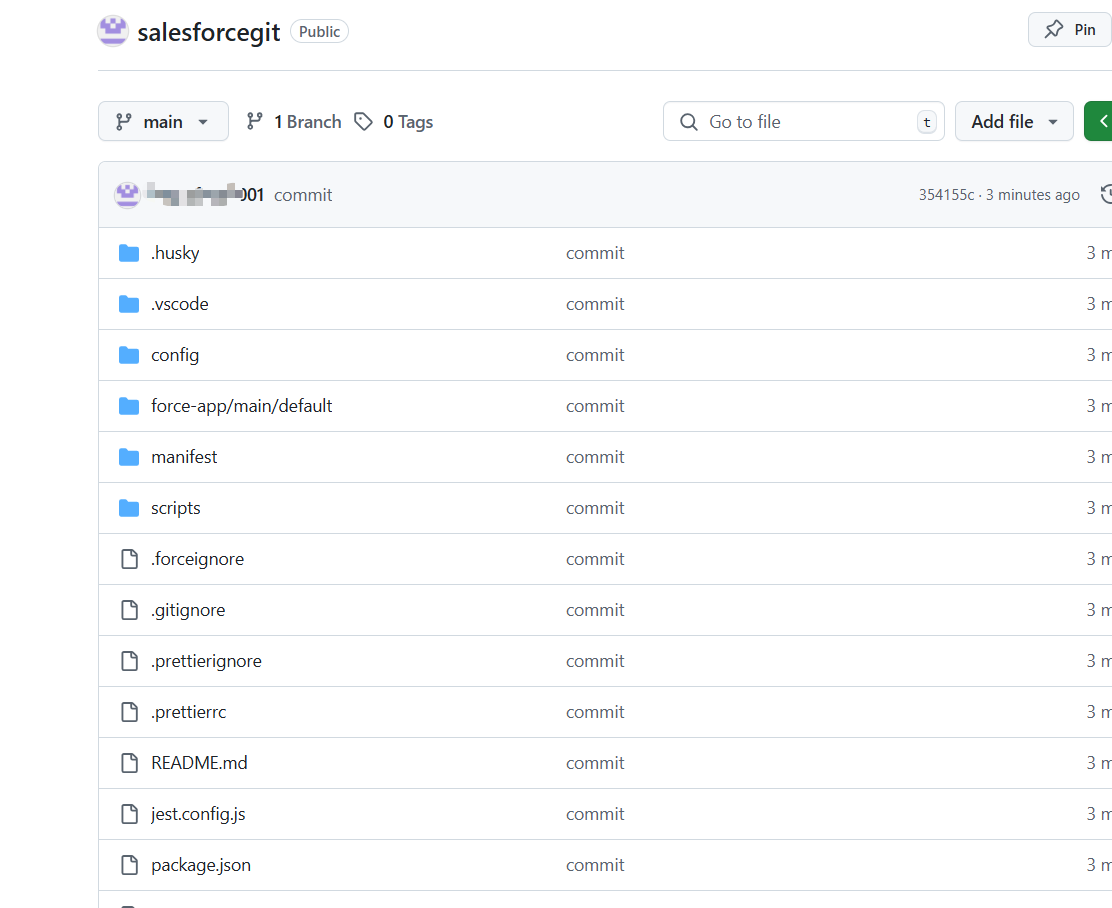Open the commit message in the config row
This screenshot has width=1112, height=908.
[x=595, y=355]
